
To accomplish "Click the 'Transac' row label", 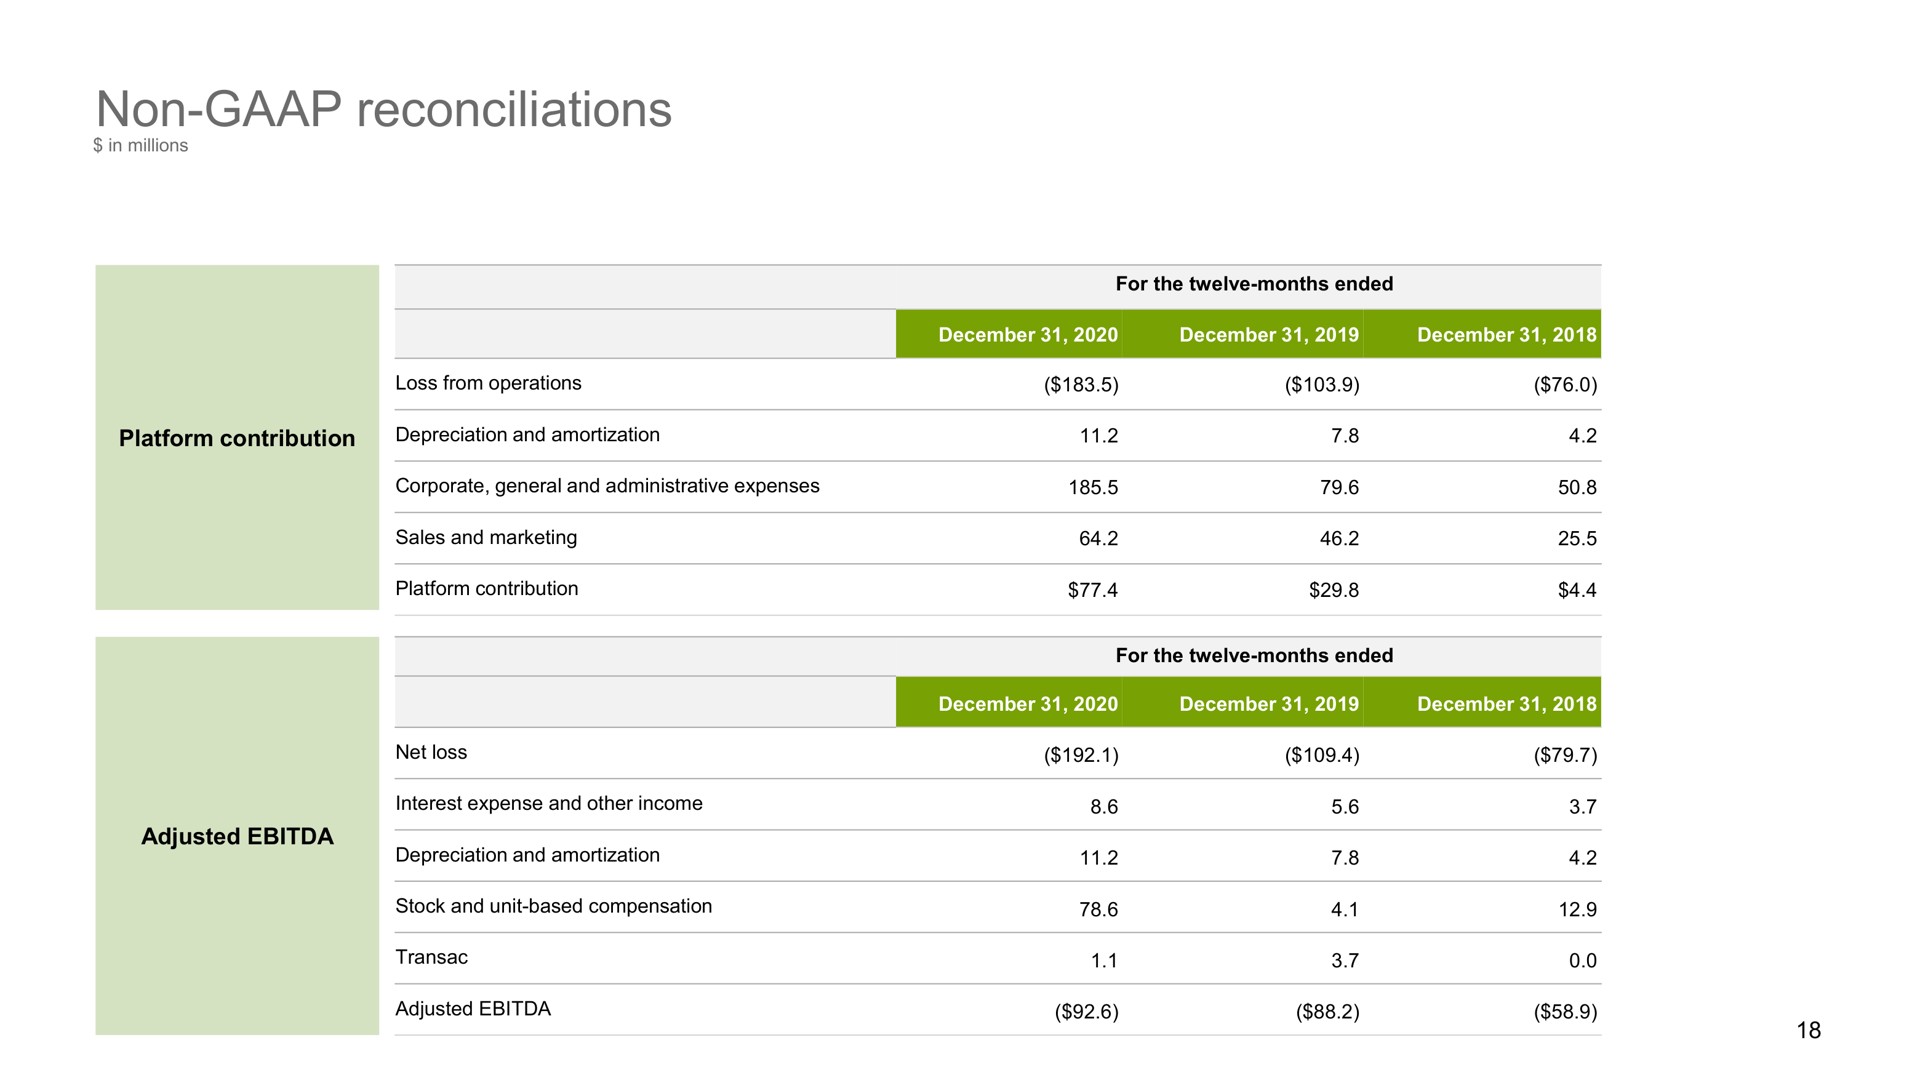I will tap(431, 957).
